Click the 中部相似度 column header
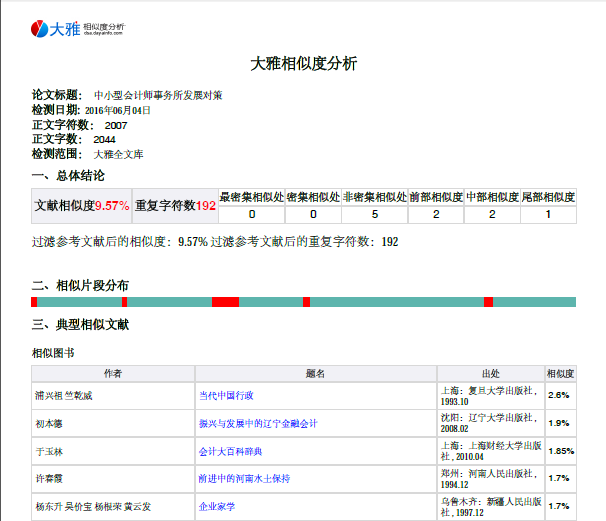 click(x=492, y=197)
